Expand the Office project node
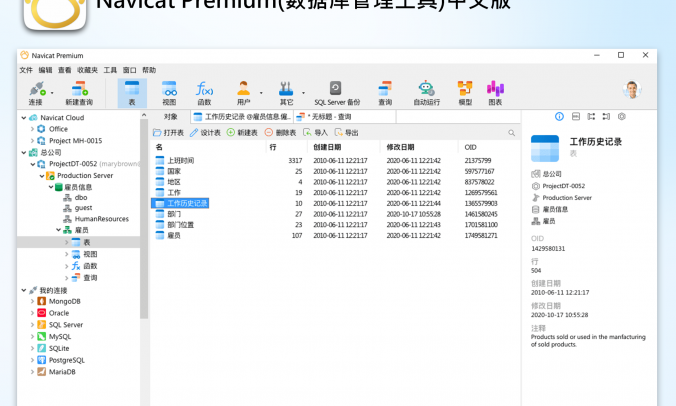This screenshot has height=406, width=676. pos(32,129)
